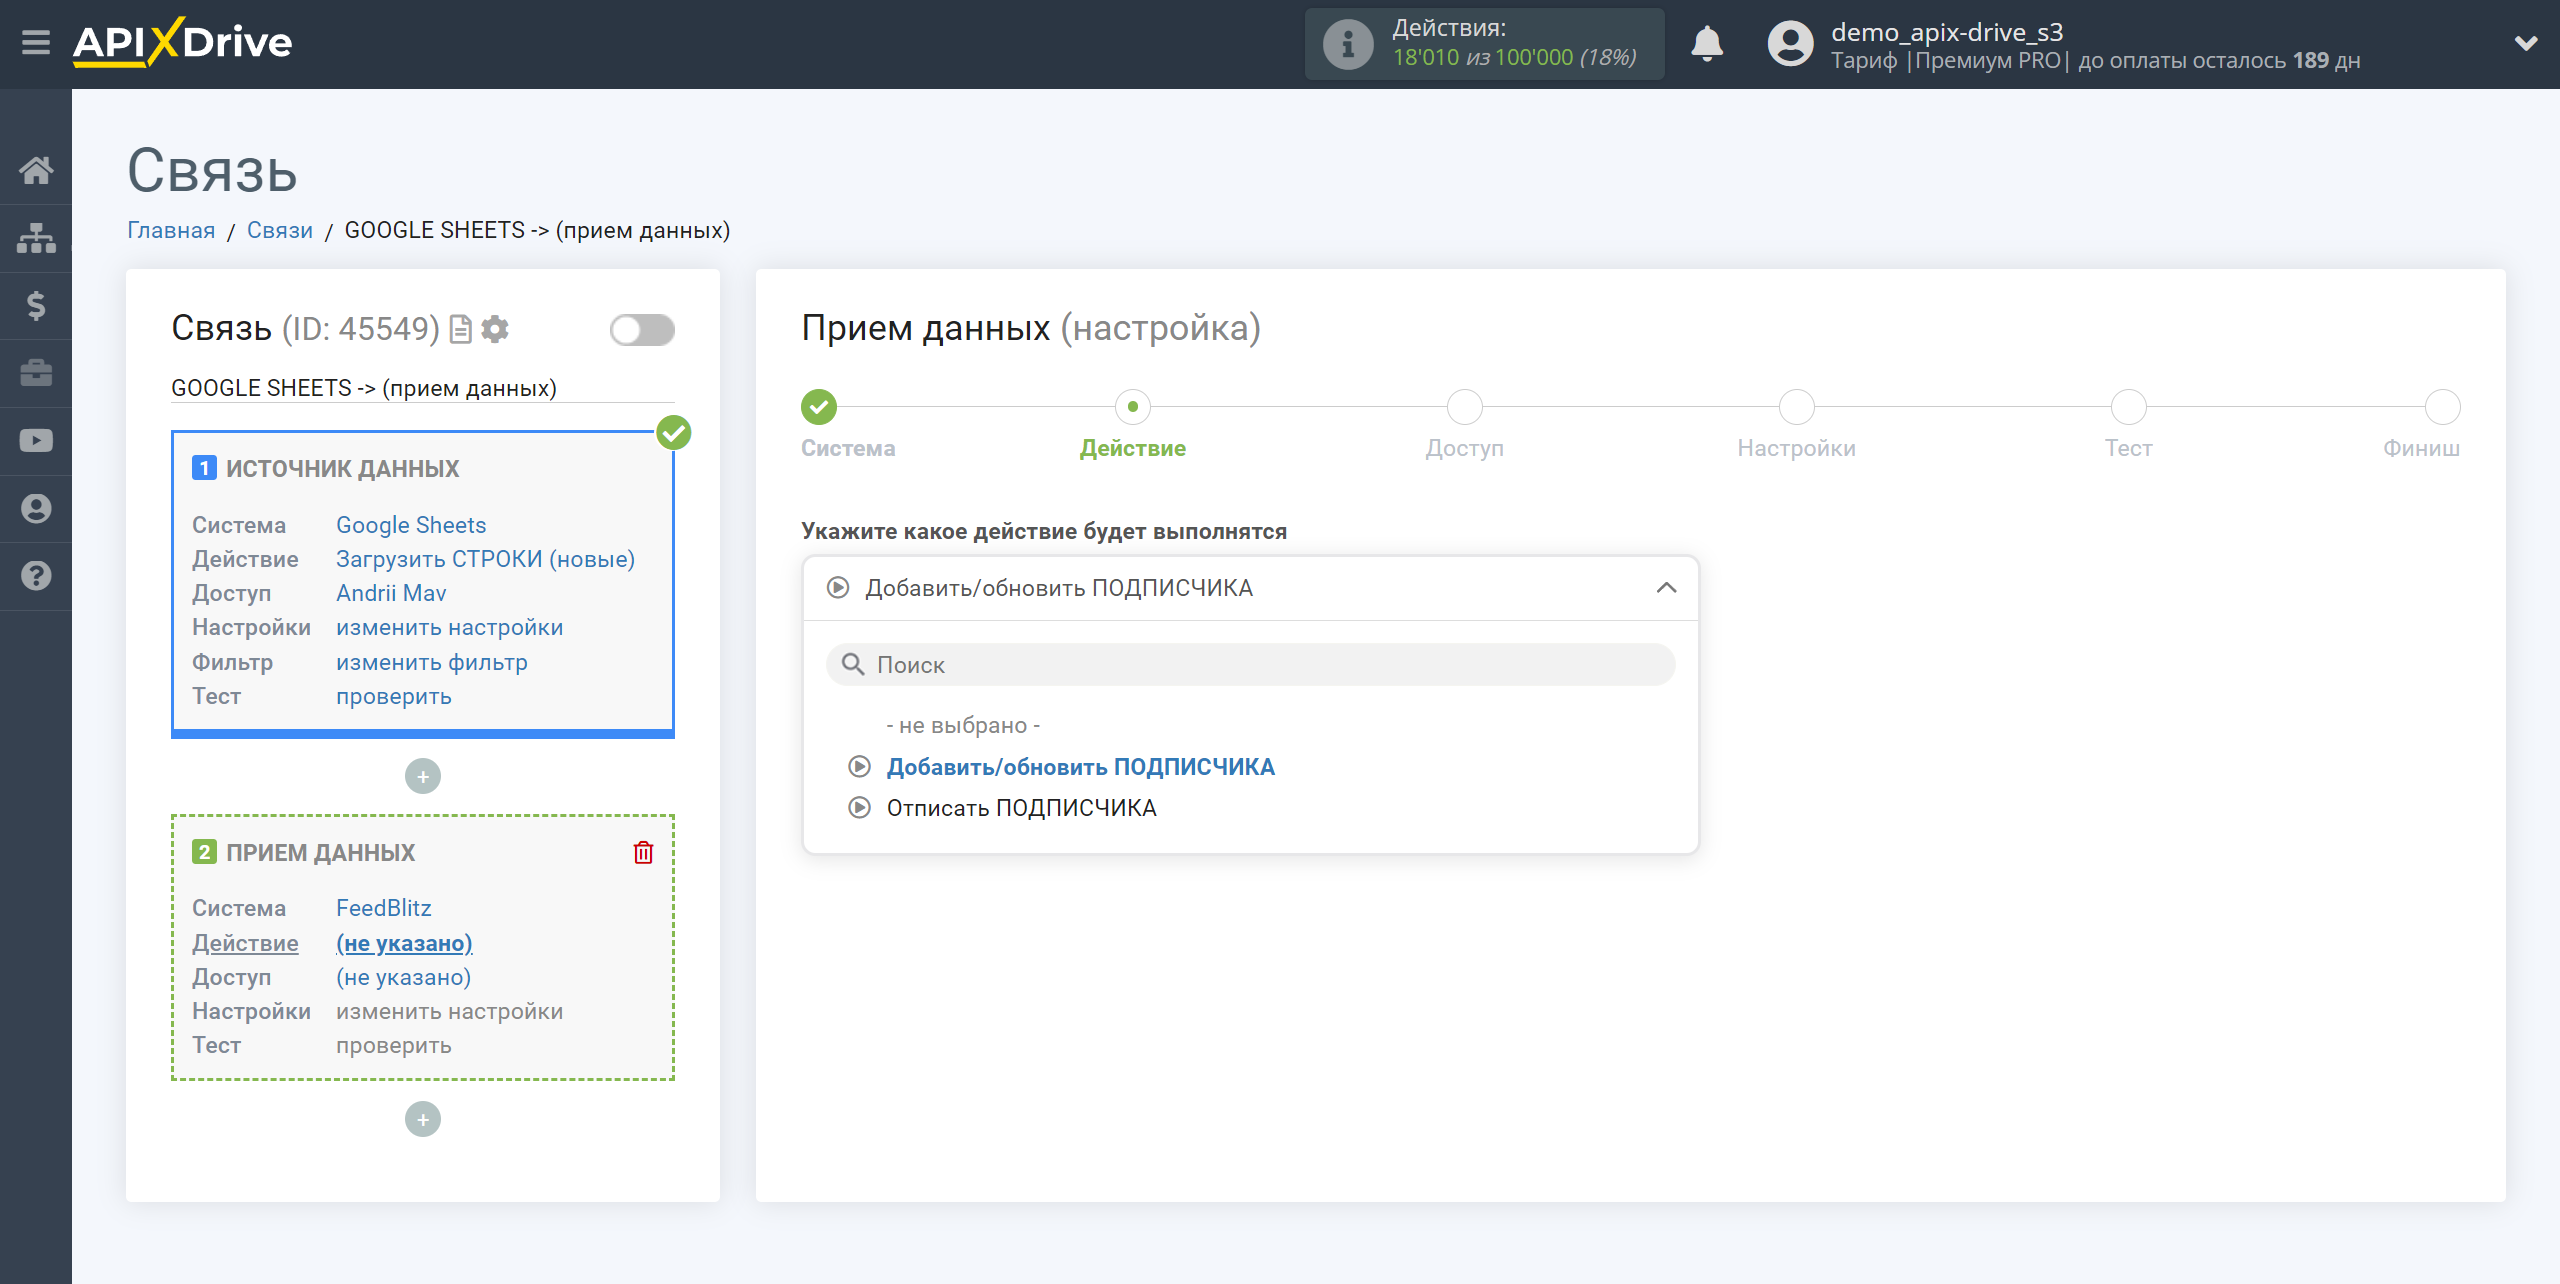
Task: Click the Главная breadcrumb link
Action: 171,230
